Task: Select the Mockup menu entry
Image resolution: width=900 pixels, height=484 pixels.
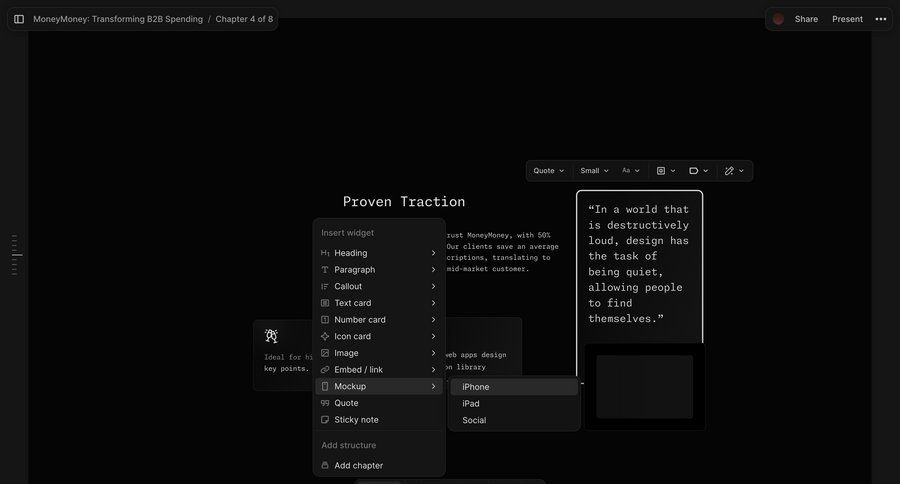Action: pos(379,386)
